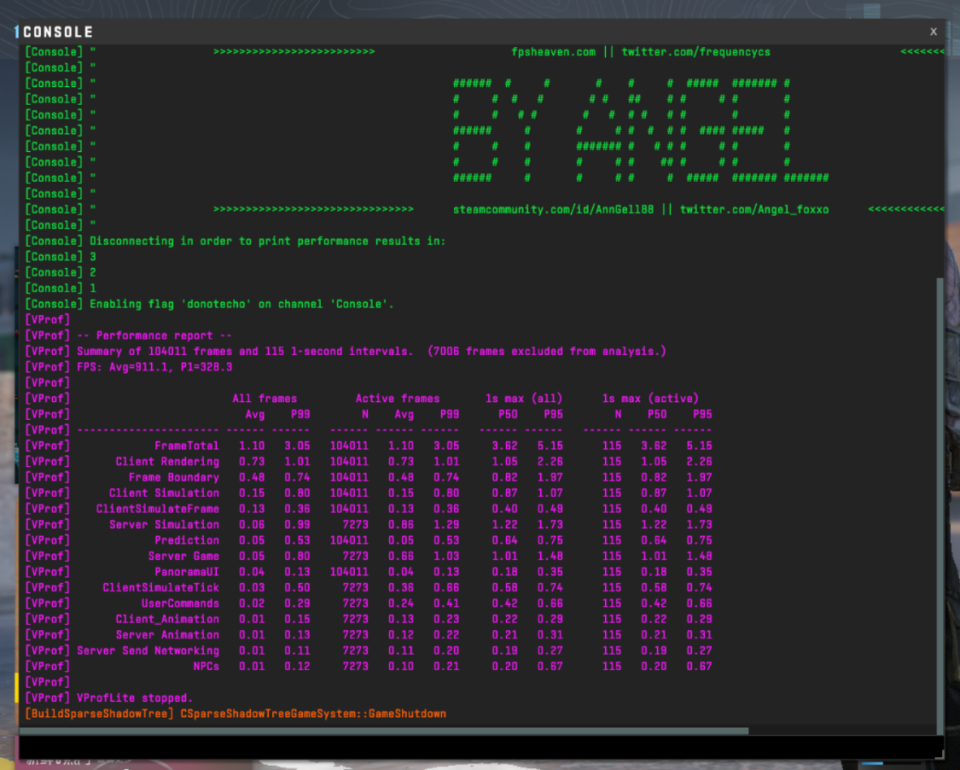960x770 pixels.
Task: Click the '-- Performance report --' line
Action: click(x=154, y=335)
